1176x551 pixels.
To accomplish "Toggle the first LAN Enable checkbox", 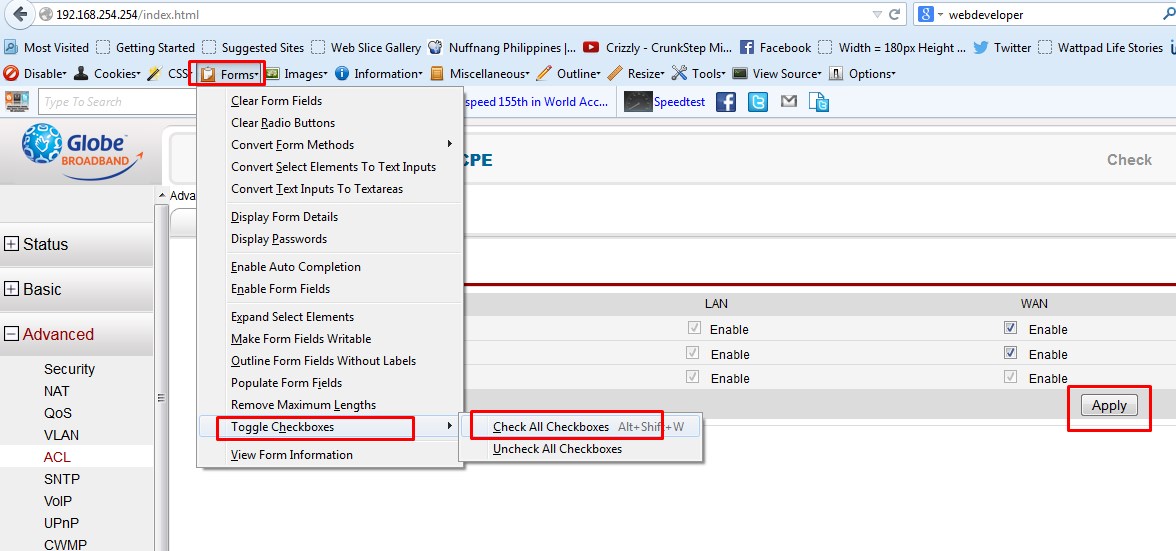I will click(693, 328).
